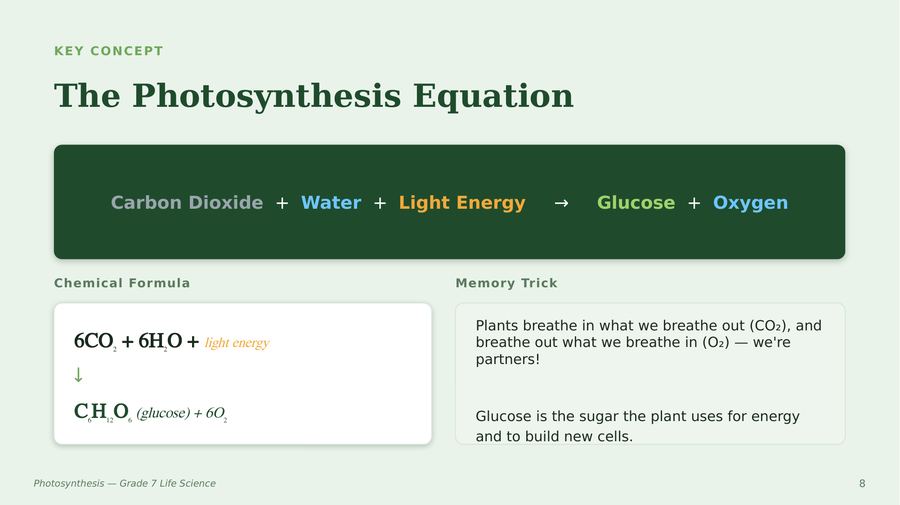Click the Plants breathe in paragraph
900x505 pixels.
pos(649,342)
